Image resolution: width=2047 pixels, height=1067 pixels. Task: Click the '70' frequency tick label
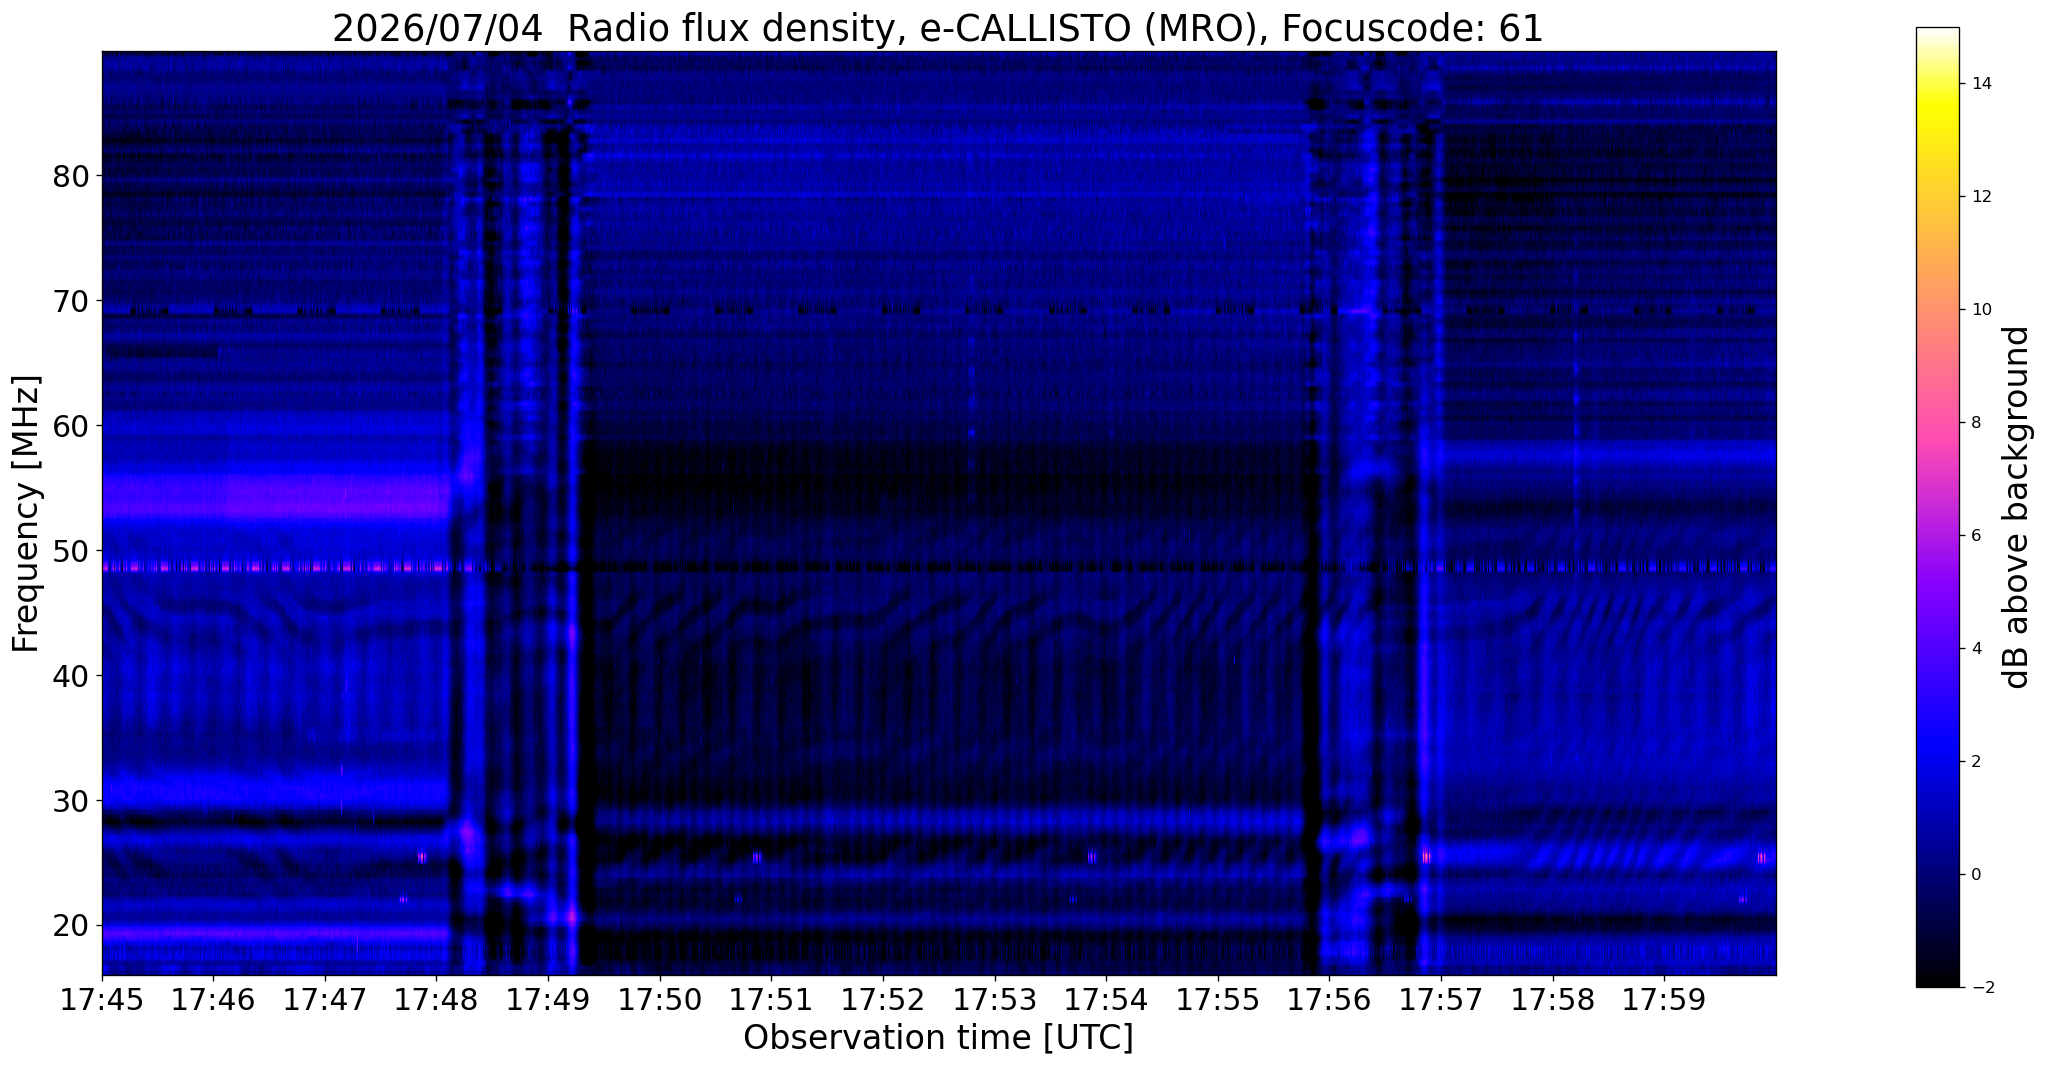[71, 302]
